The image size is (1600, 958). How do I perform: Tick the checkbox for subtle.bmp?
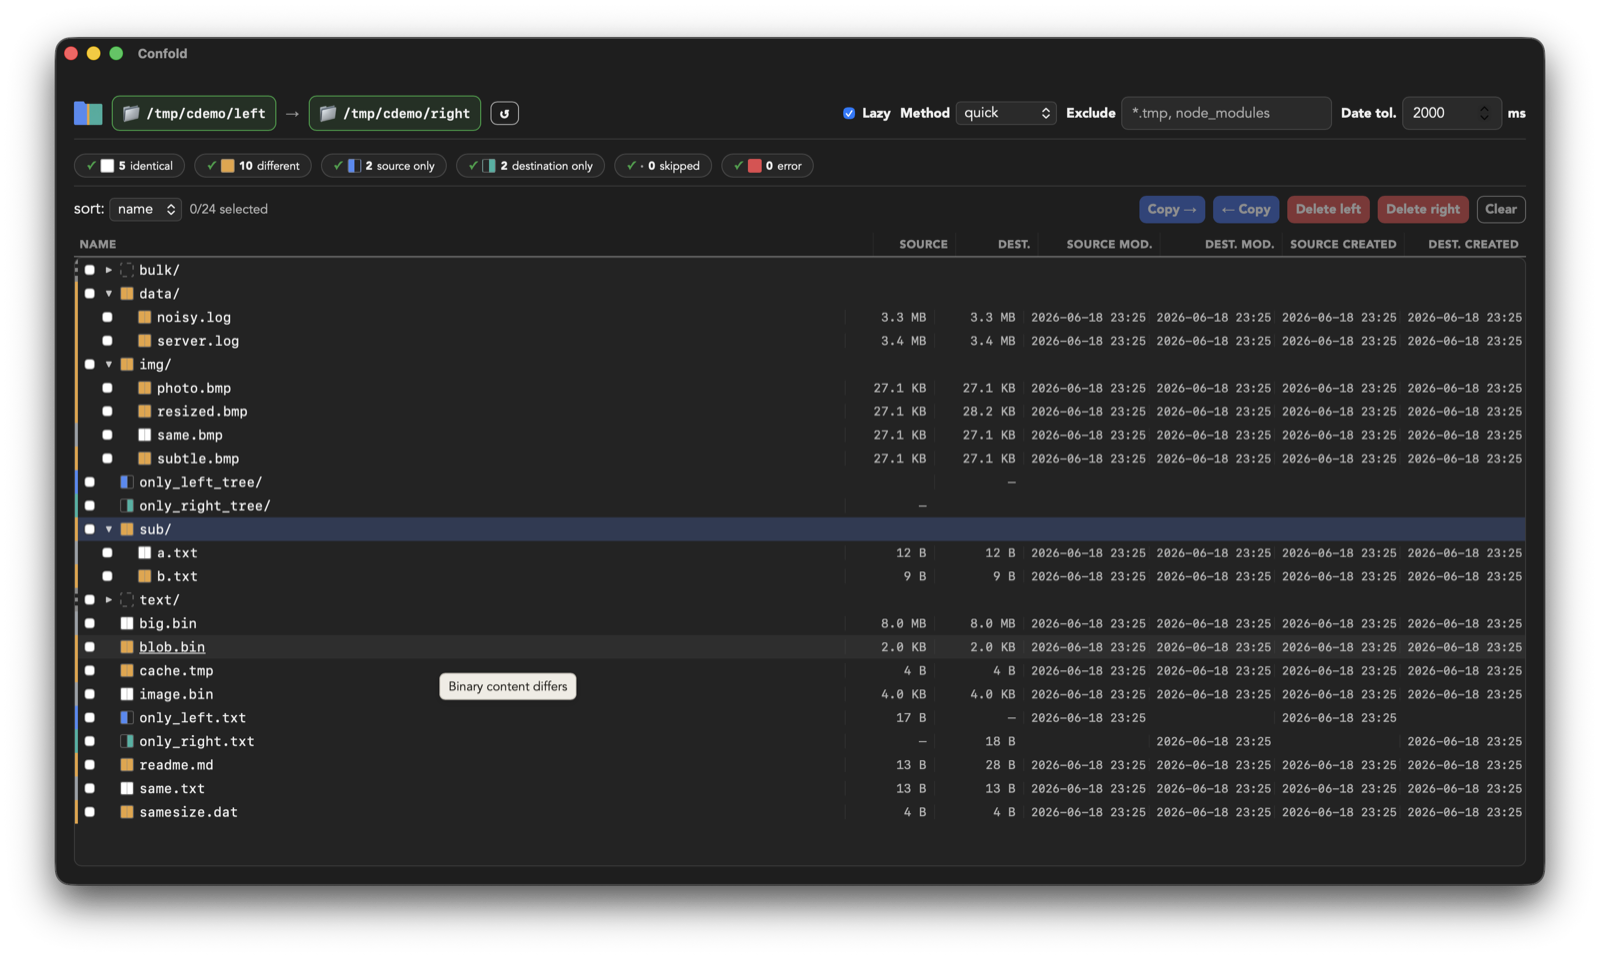[x=107, y=458]
